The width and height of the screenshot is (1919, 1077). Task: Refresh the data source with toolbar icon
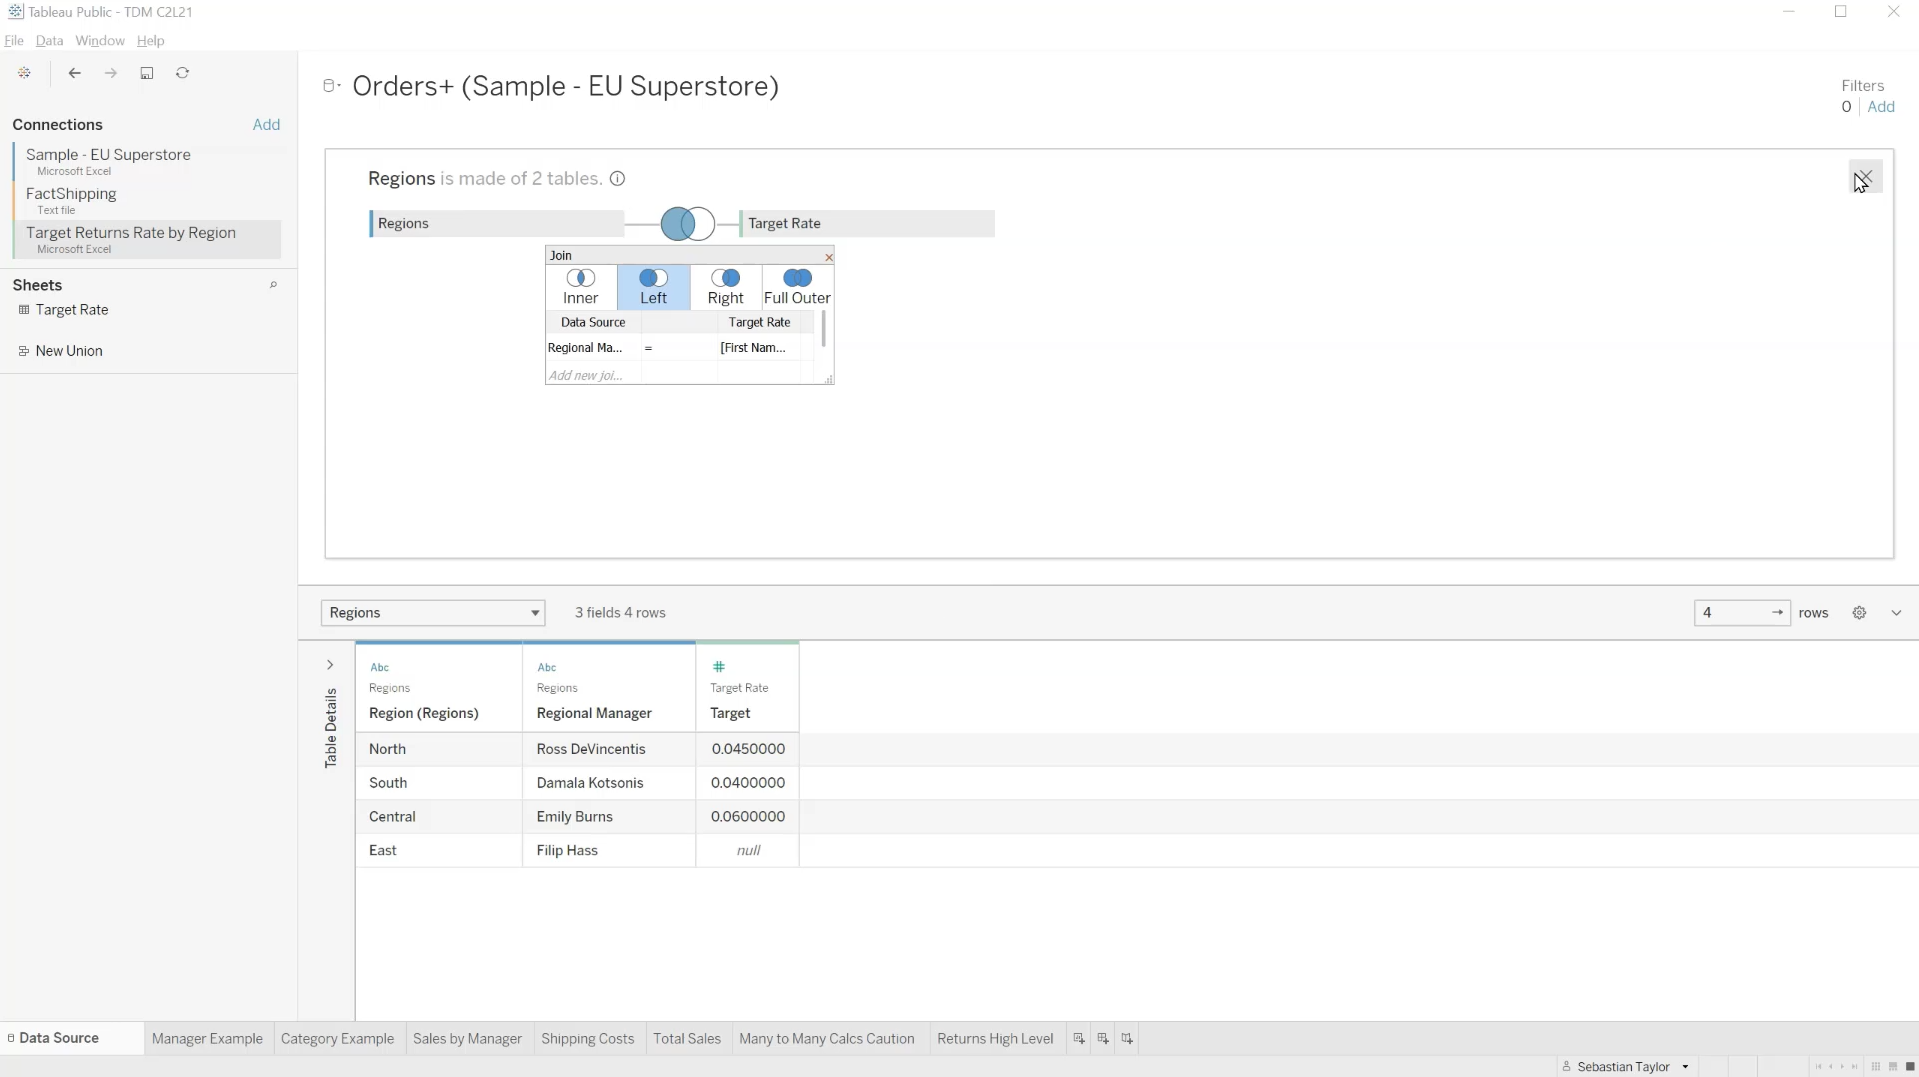tap(183, 73)
